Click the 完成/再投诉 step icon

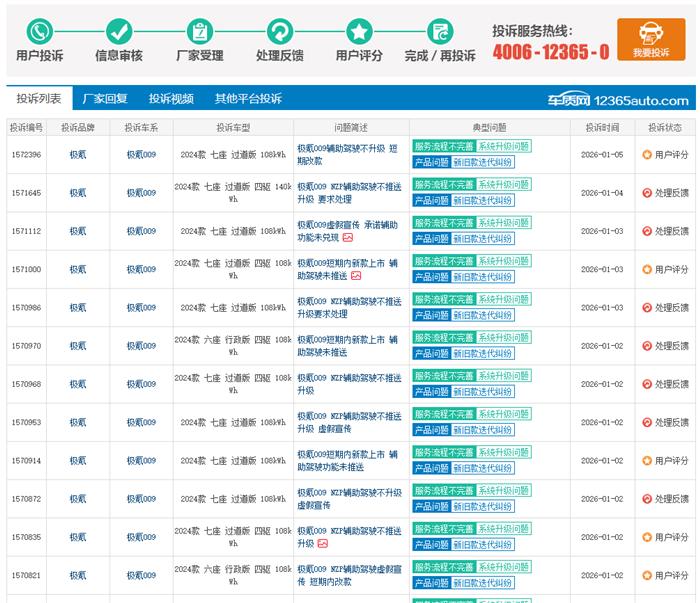pyautogui.click(x=440, y=31)
